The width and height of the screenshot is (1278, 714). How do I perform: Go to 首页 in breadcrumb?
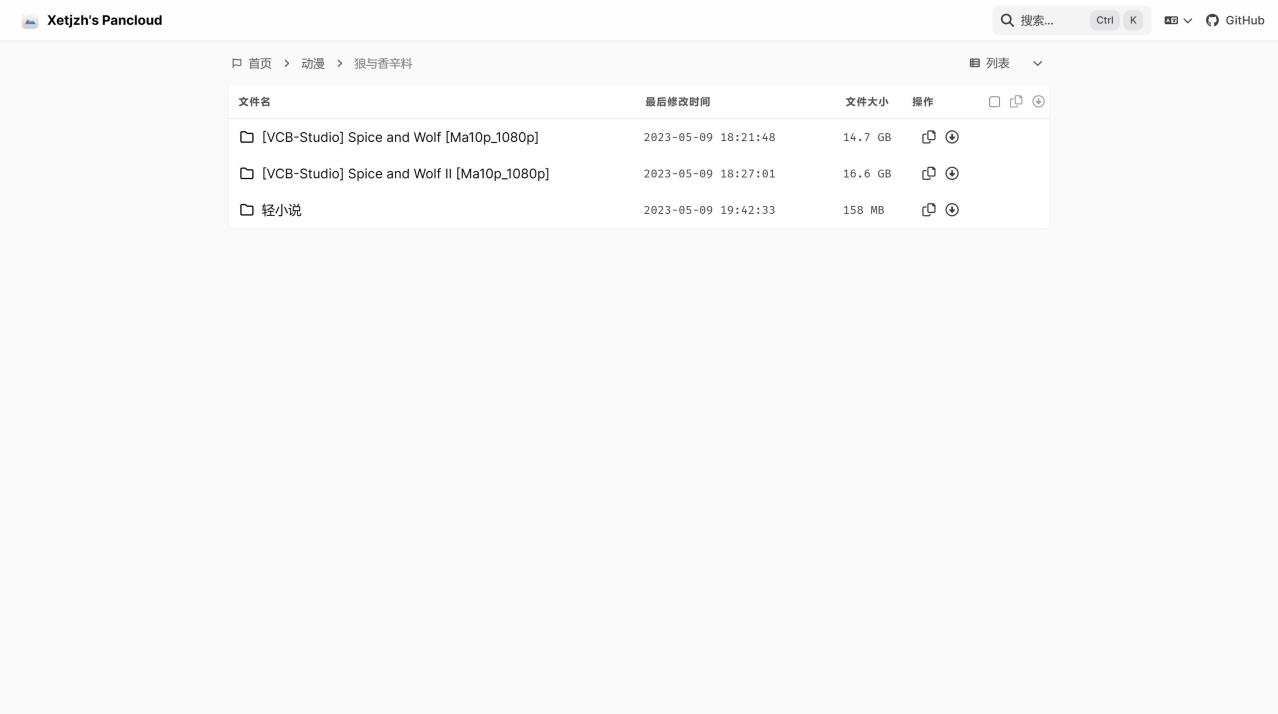pyautogui.click(x=259, y=63)
